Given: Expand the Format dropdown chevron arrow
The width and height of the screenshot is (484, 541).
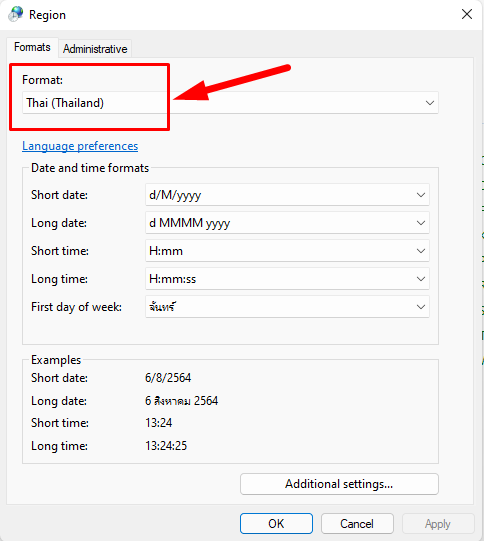Looking at the screenshot, I should coord(429,103).
